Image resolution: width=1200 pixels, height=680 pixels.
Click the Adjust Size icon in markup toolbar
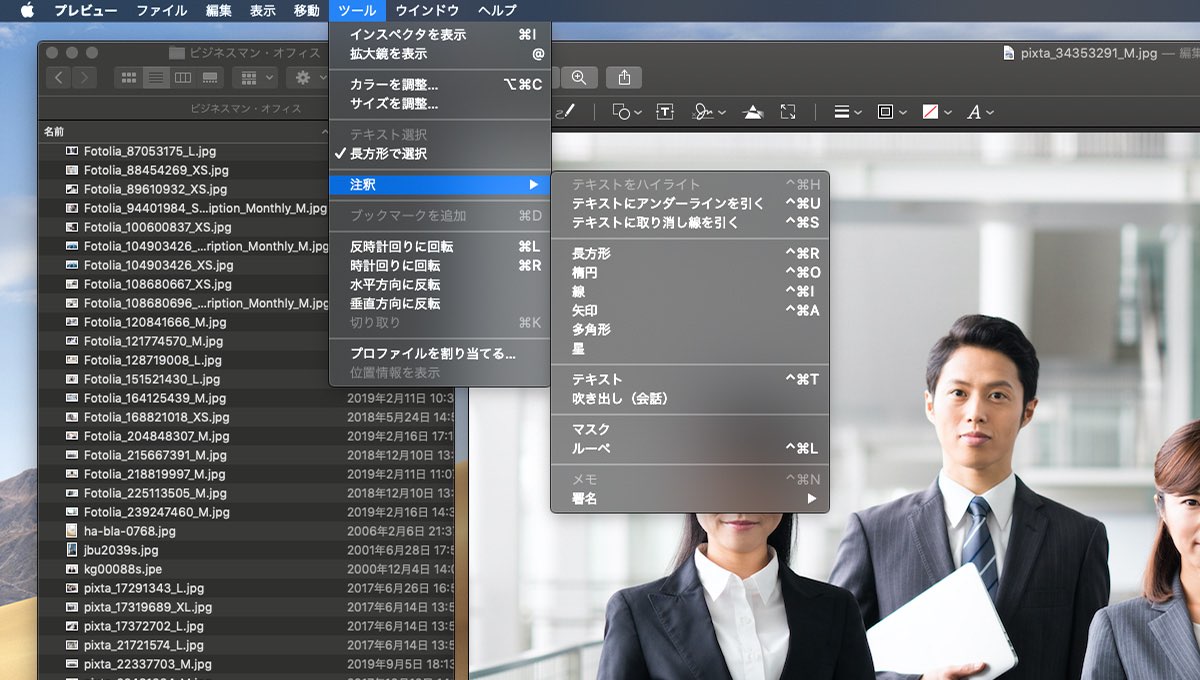click(788, 112)
